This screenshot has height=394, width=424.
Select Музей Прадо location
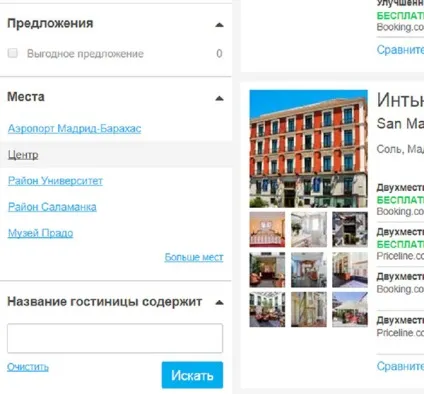40,233
